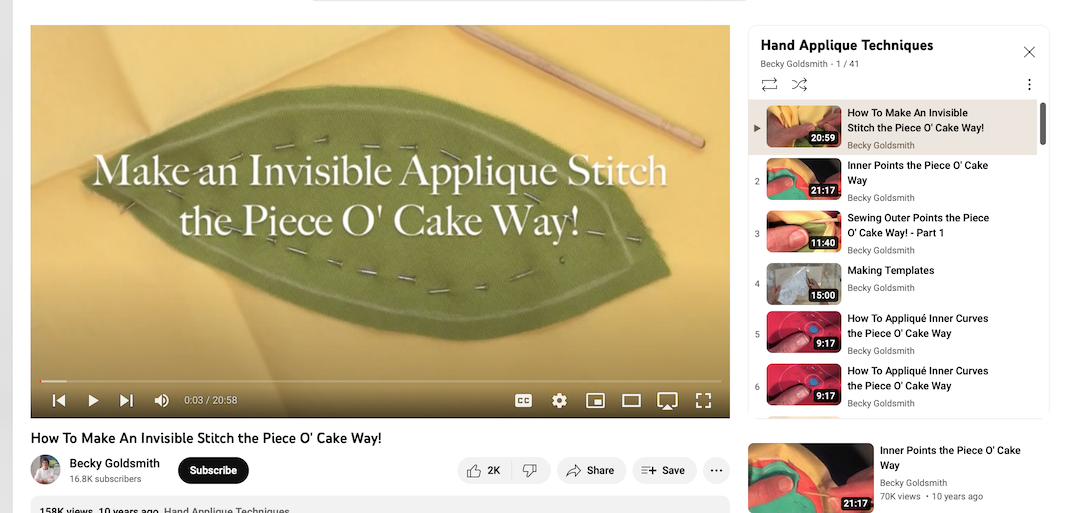Screen dimensions: 1067x513
Task: Toggle closed captions on video
Action: (x=523, y=401)
